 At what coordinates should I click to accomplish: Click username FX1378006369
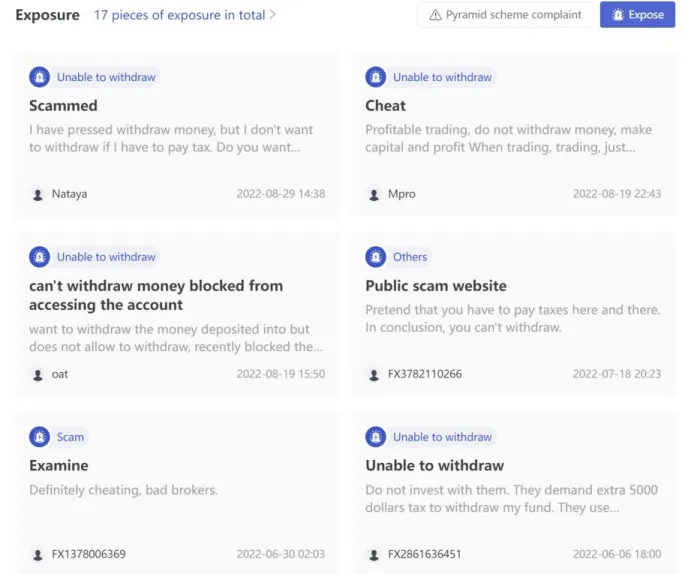click(x=88, y=554)
